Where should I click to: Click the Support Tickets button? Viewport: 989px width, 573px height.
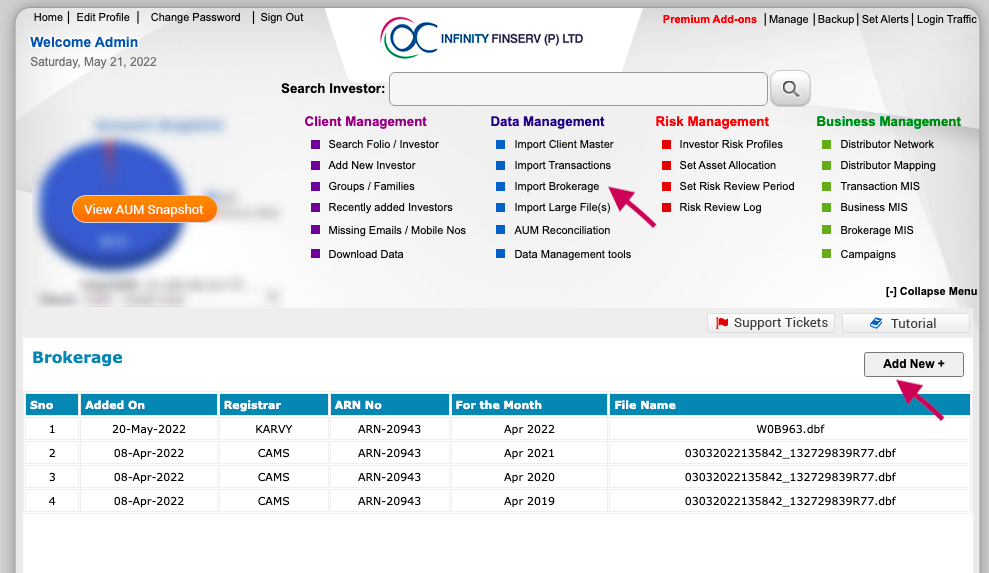[x=771, y=323]
